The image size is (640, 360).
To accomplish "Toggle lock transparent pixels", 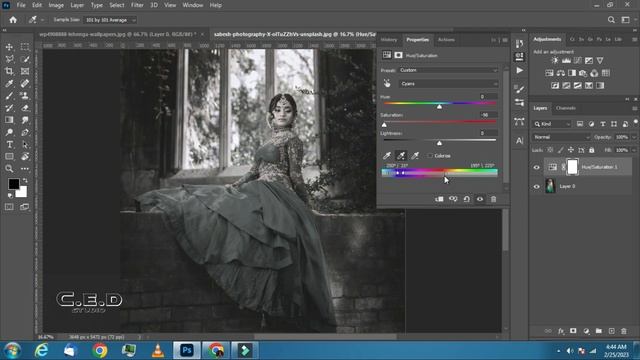I will click(550, 150).
